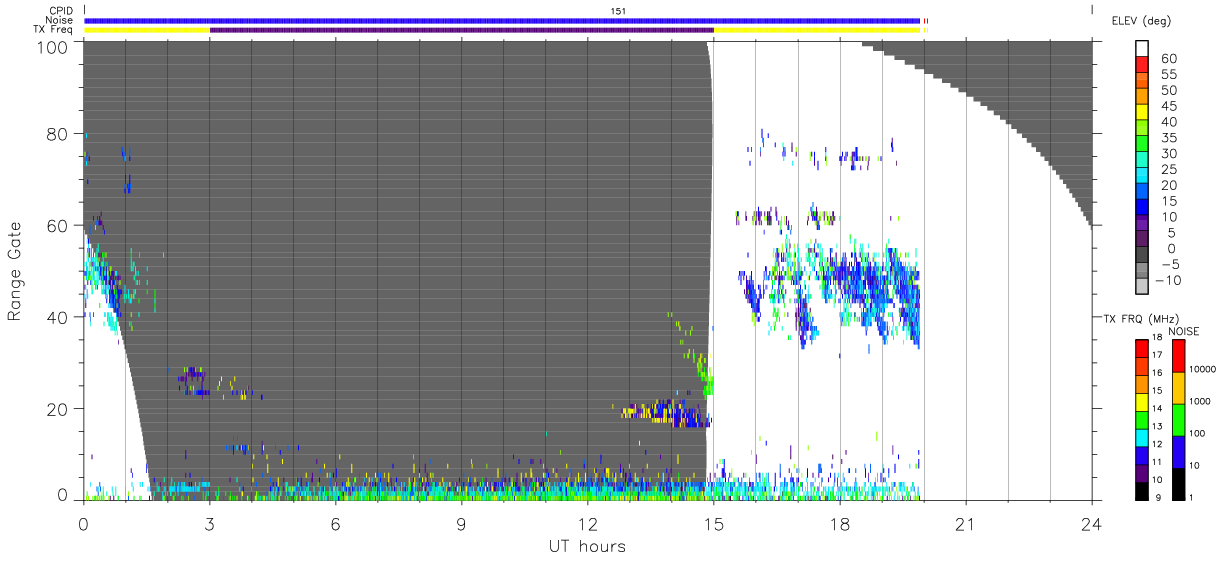Image resolution: width=1228 pixels, height=567 pixels.
Task: Select green 13–14 swatch in TX FRQ bar
Action: coord(1142,419)
